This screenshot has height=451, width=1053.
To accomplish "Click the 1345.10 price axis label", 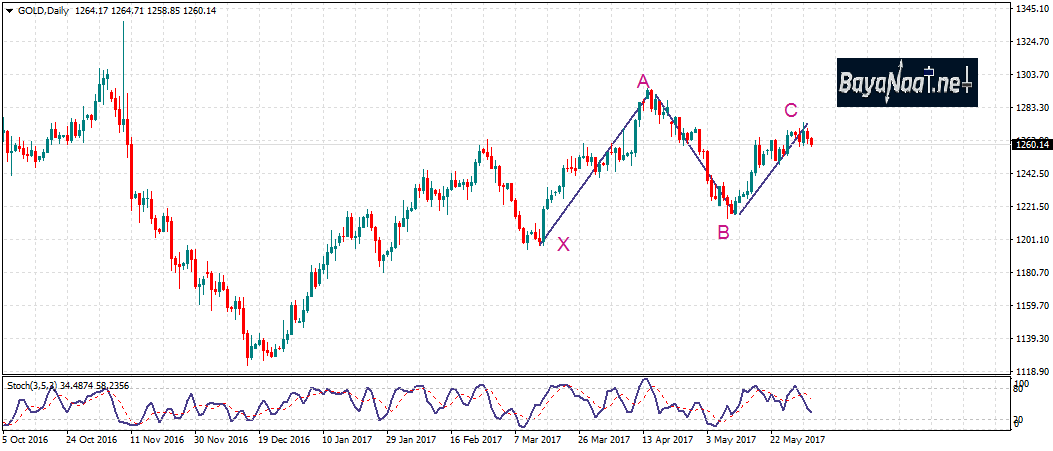I will [x=1031, y=10].
